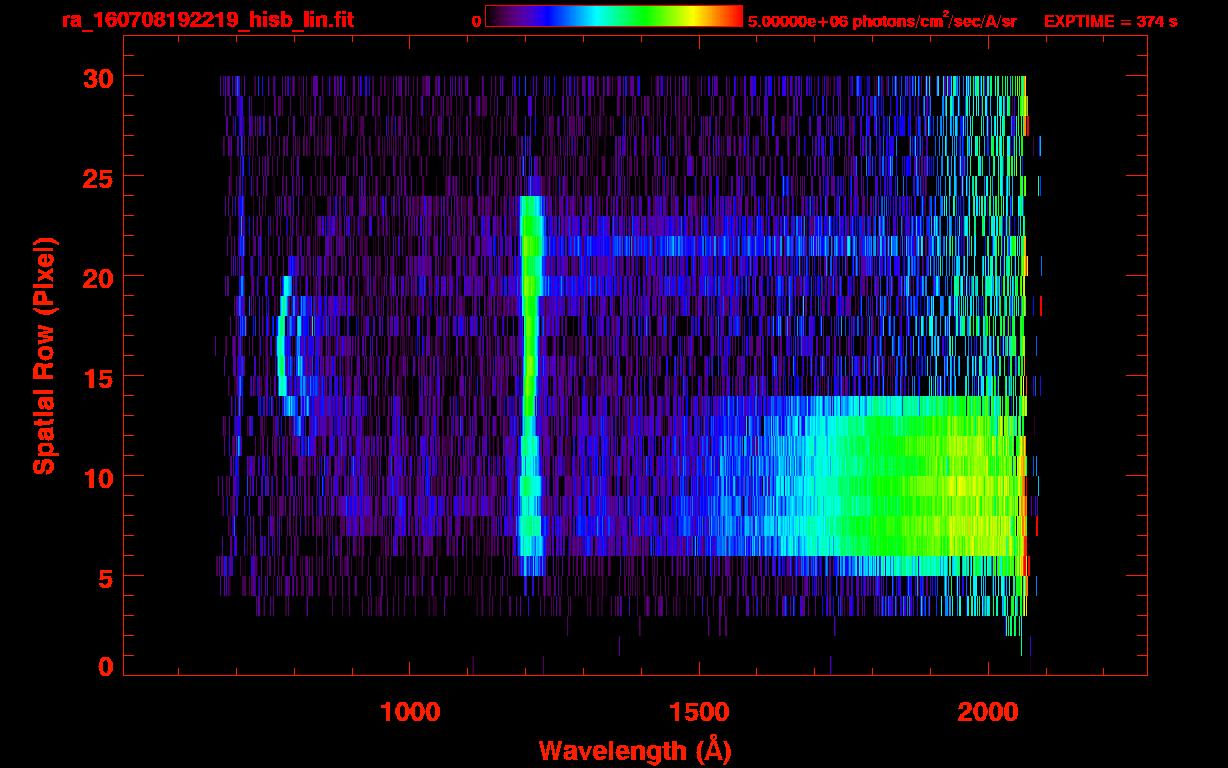1228x768 pixels.
Task: Click the rainbow color bar legend
Action: coord(614,16)
